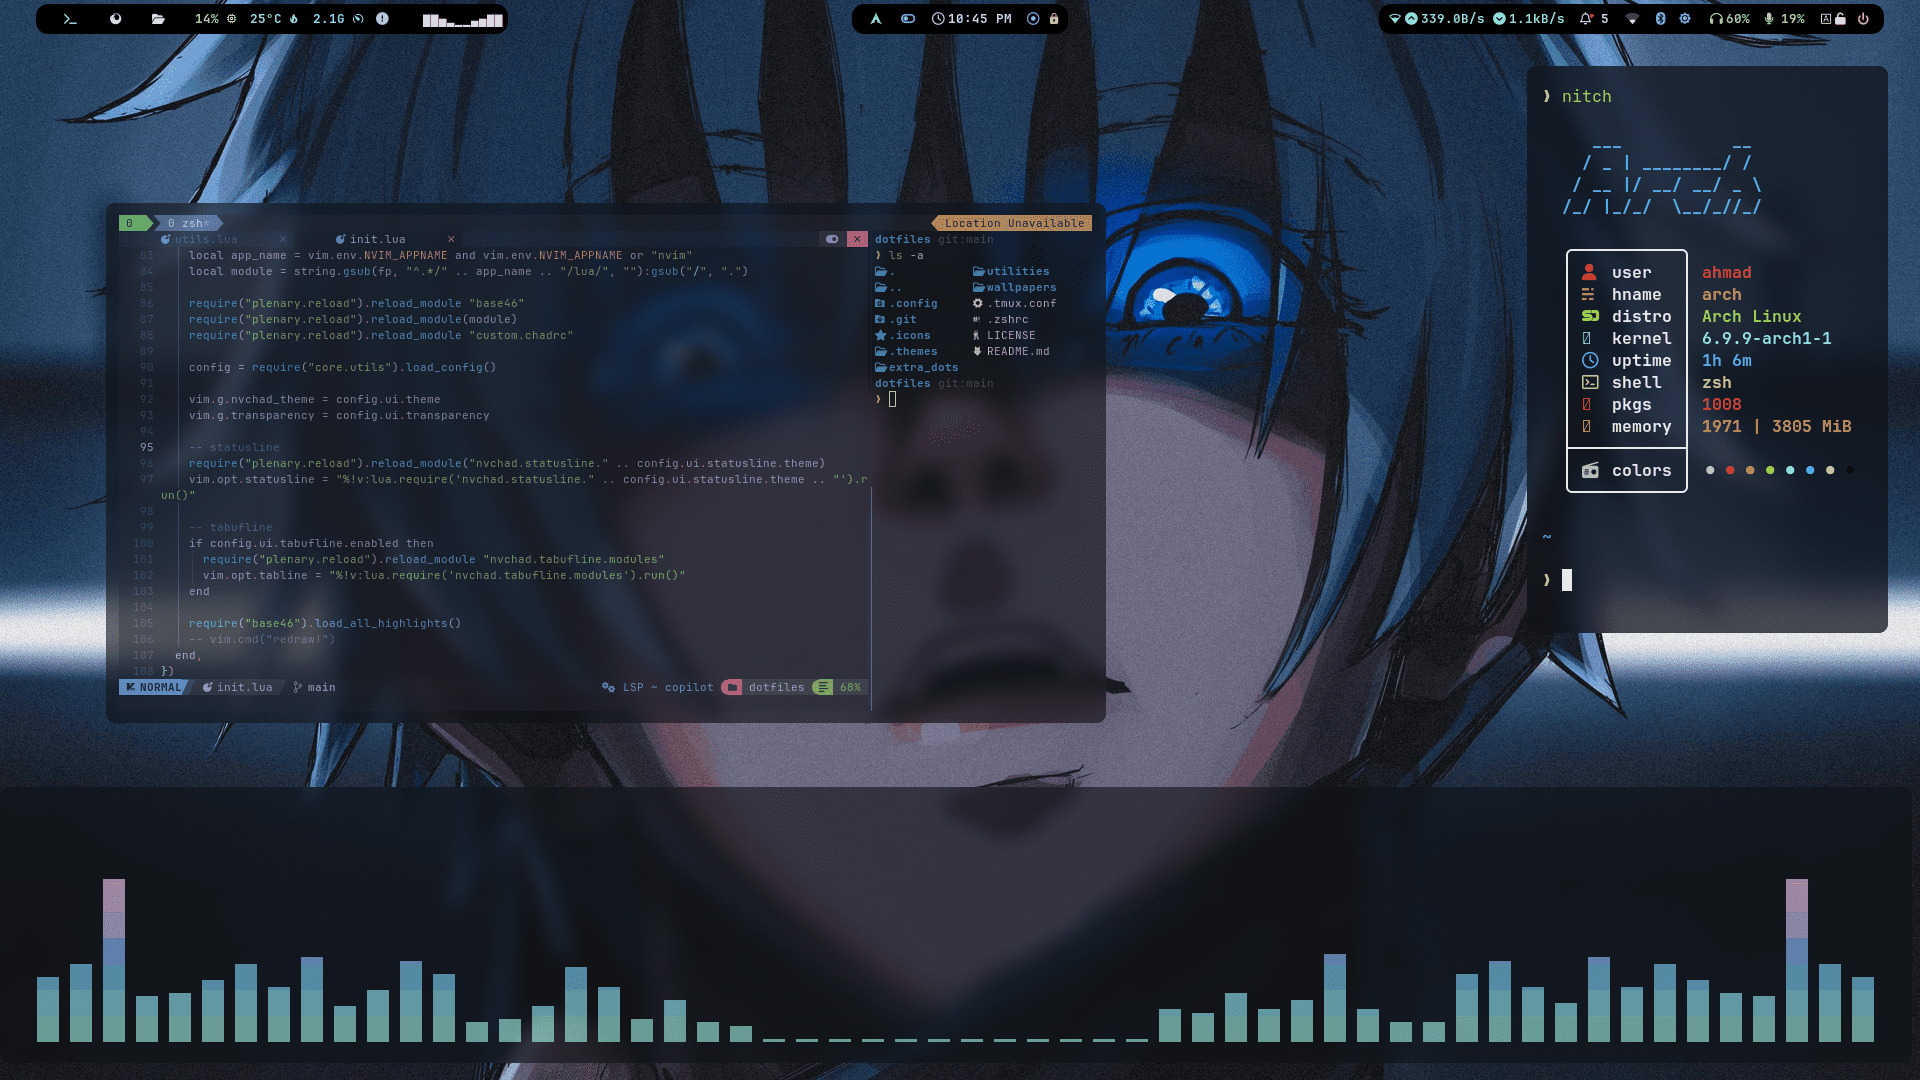Toggle the theme switch in Neovim tabline
The image size is (1920, 1080).
point(832,239)
